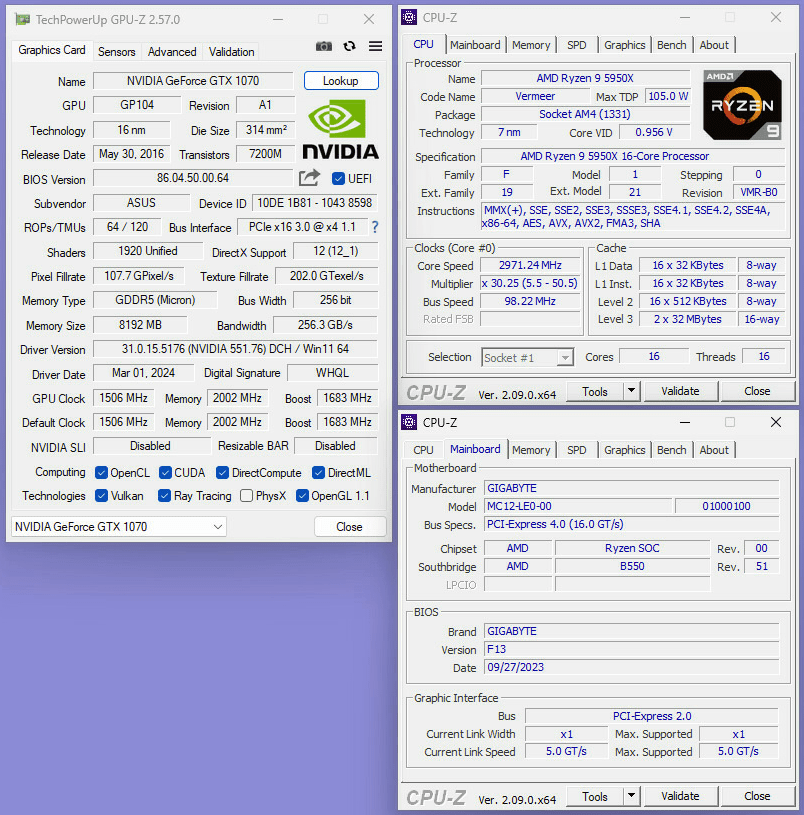Toggle the OpenCL checkbox
This screenshot has width=804, height=815.
pos(101,472)
